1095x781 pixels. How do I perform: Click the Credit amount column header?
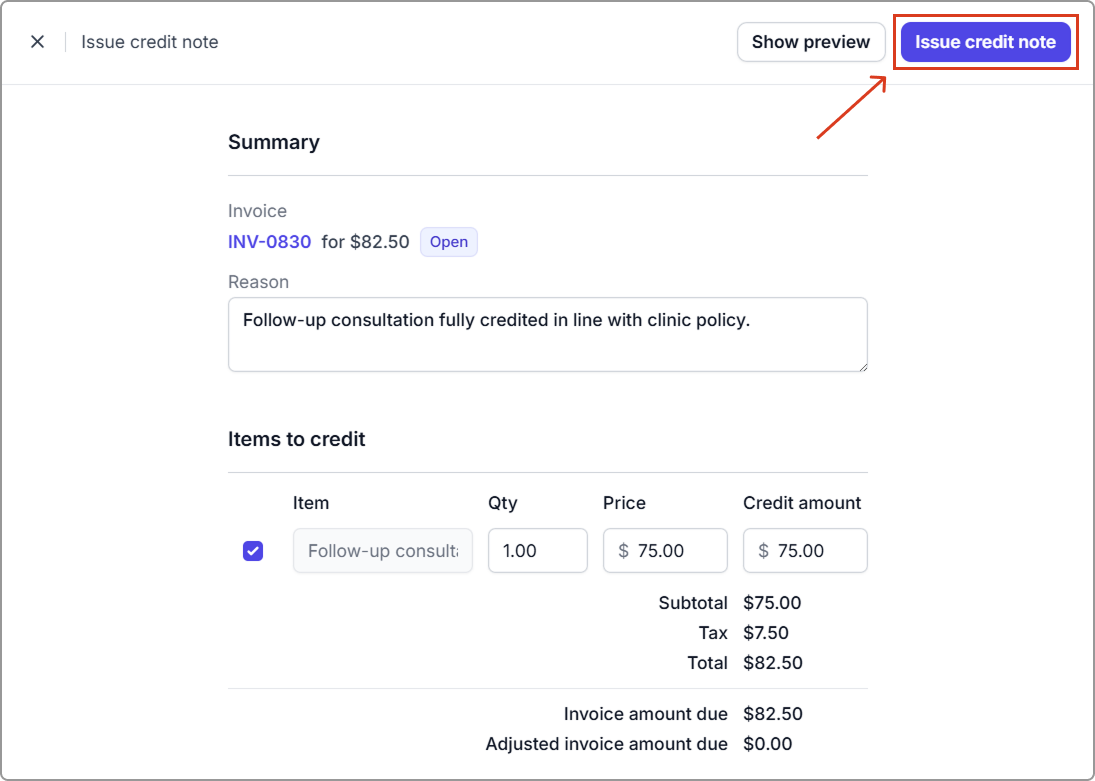pos(801,503)
